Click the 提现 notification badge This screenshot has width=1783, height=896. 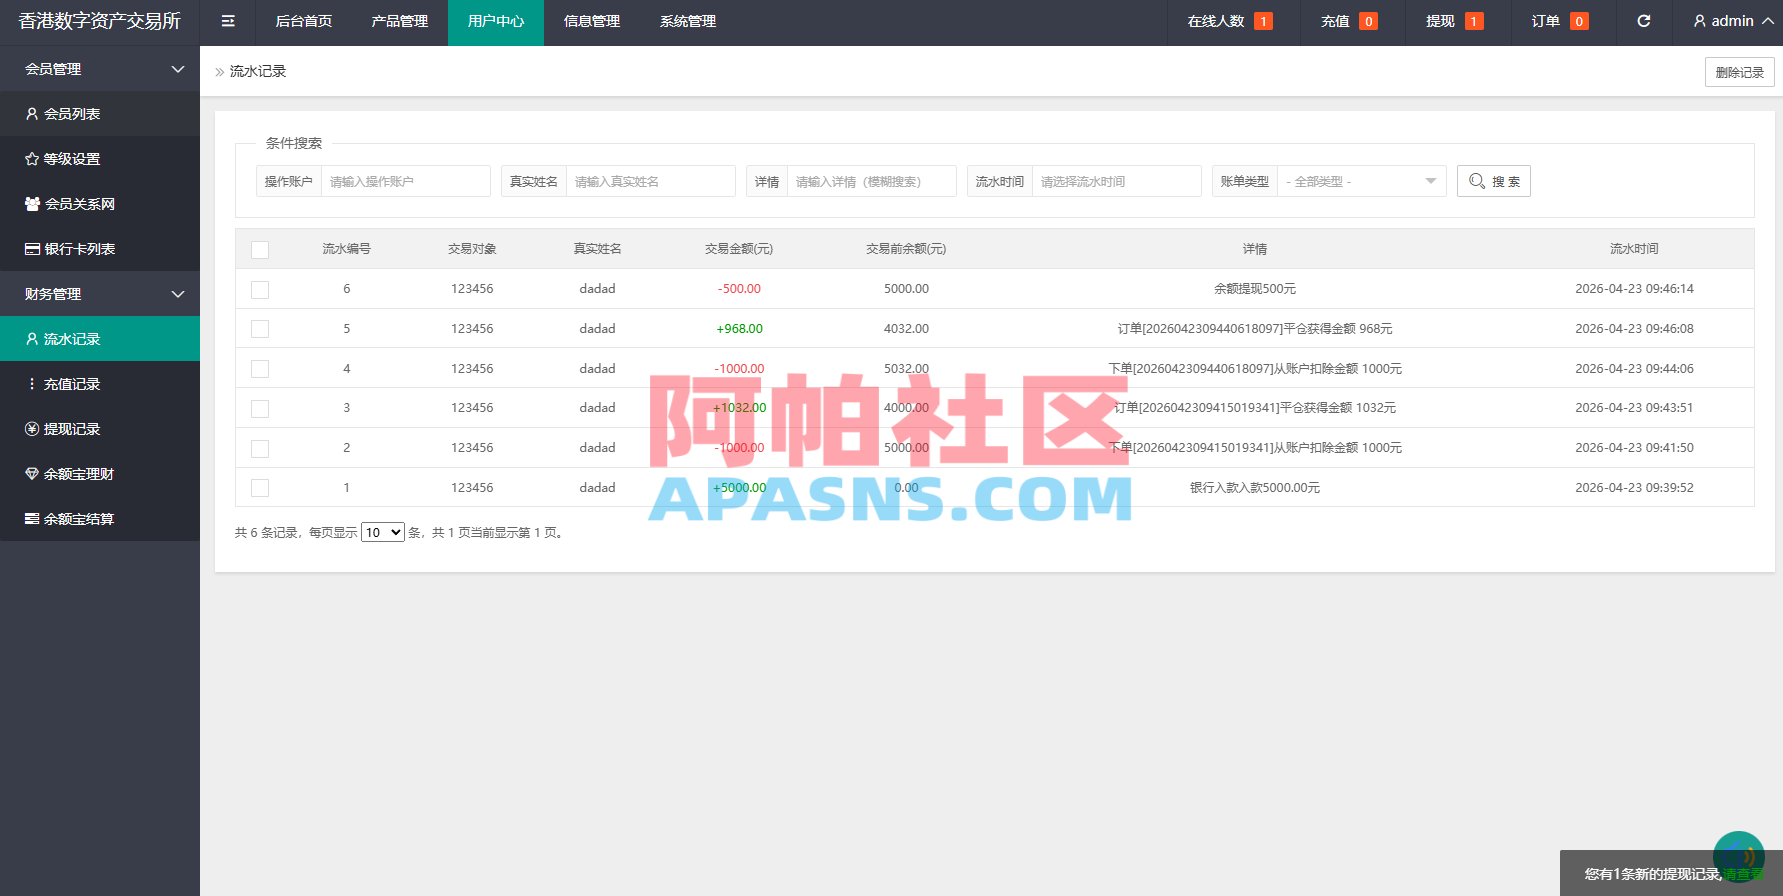click(1474, 21)
